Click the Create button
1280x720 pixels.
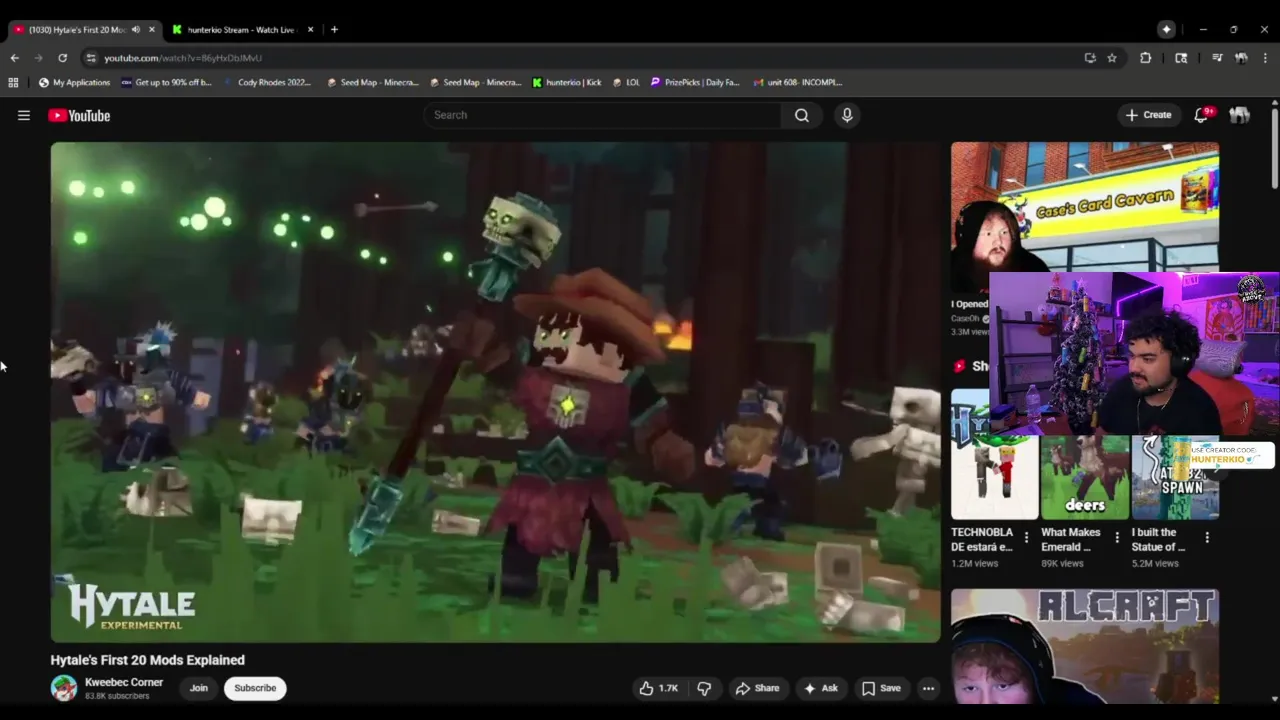click(1148, 115)
